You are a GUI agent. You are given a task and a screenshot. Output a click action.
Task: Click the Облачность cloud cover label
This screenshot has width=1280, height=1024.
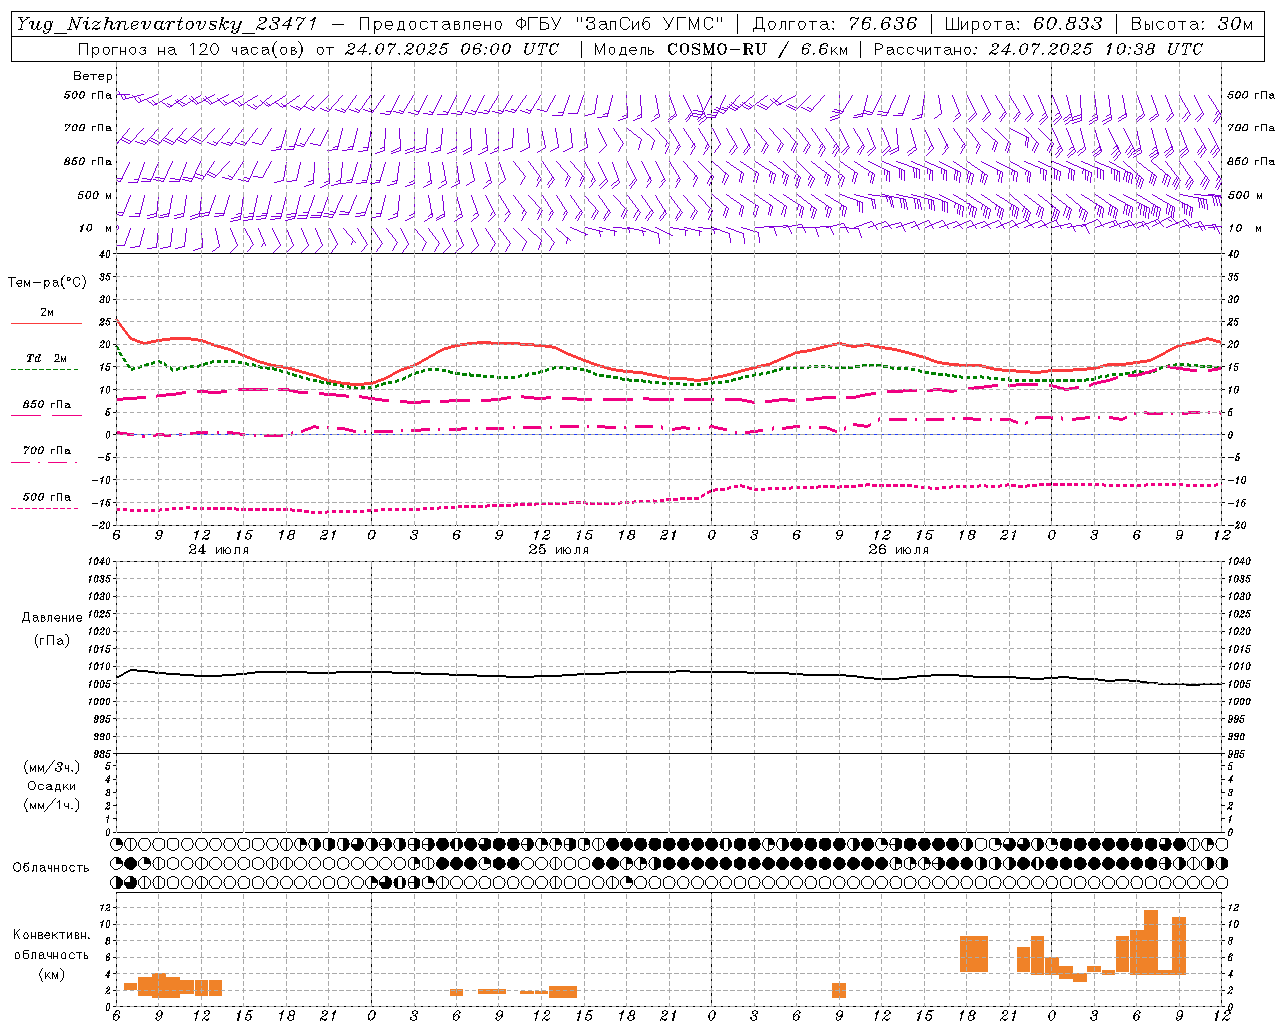[x=51, y=867]
